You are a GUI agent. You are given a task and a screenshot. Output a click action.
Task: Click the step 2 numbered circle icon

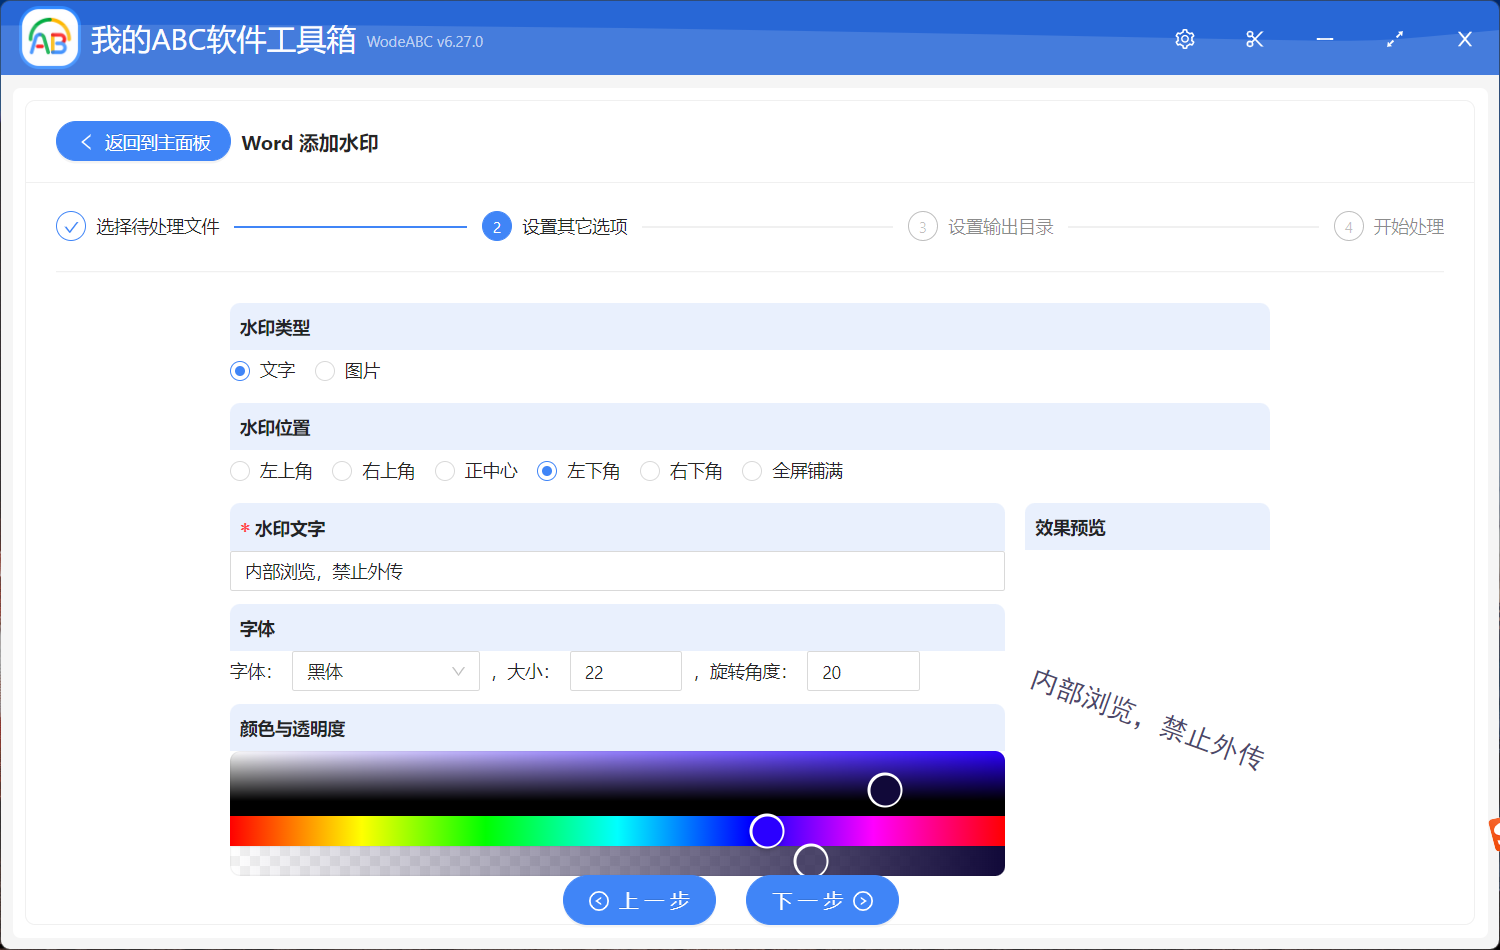497,226
